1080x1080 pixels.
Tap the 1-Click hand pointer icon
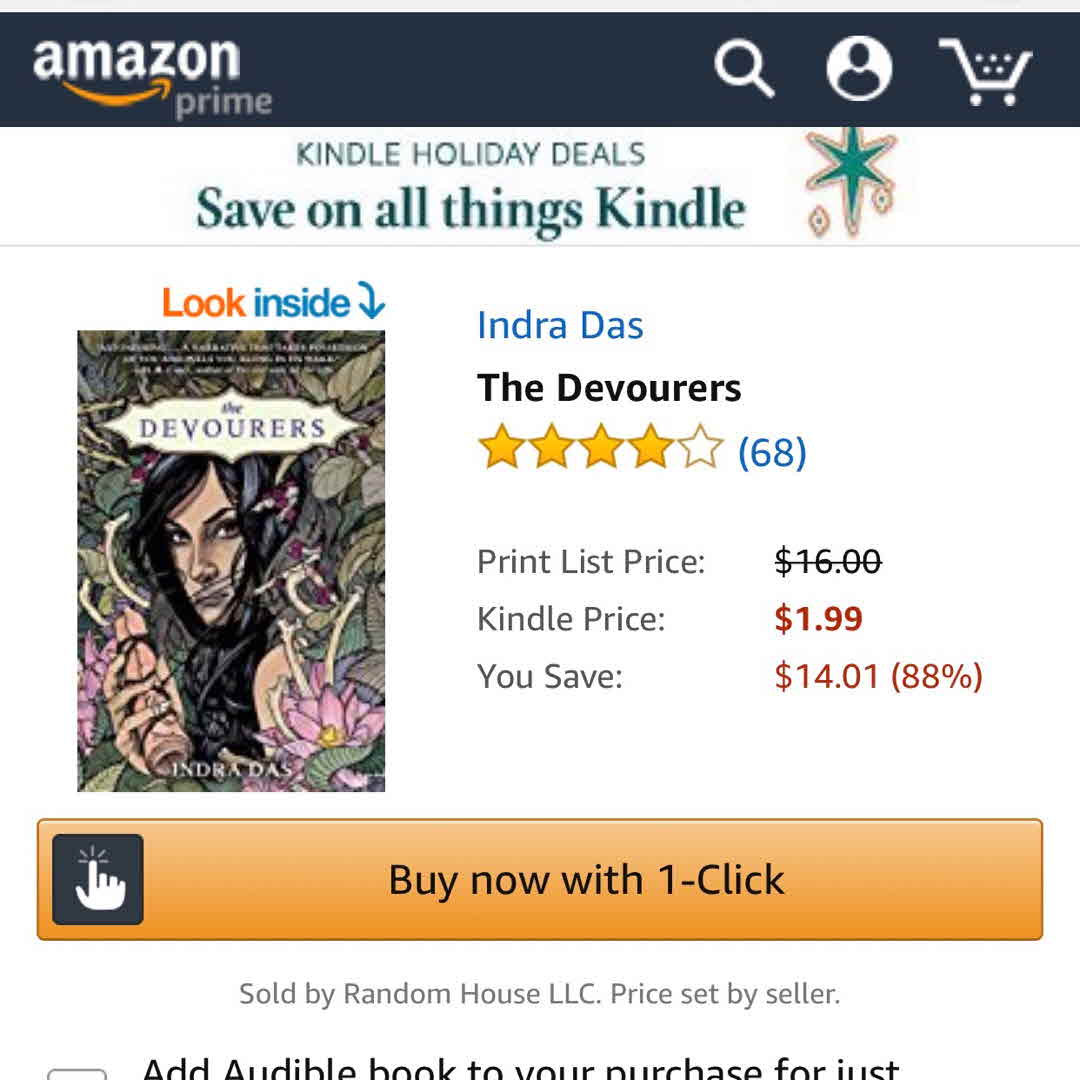(98, 879)
